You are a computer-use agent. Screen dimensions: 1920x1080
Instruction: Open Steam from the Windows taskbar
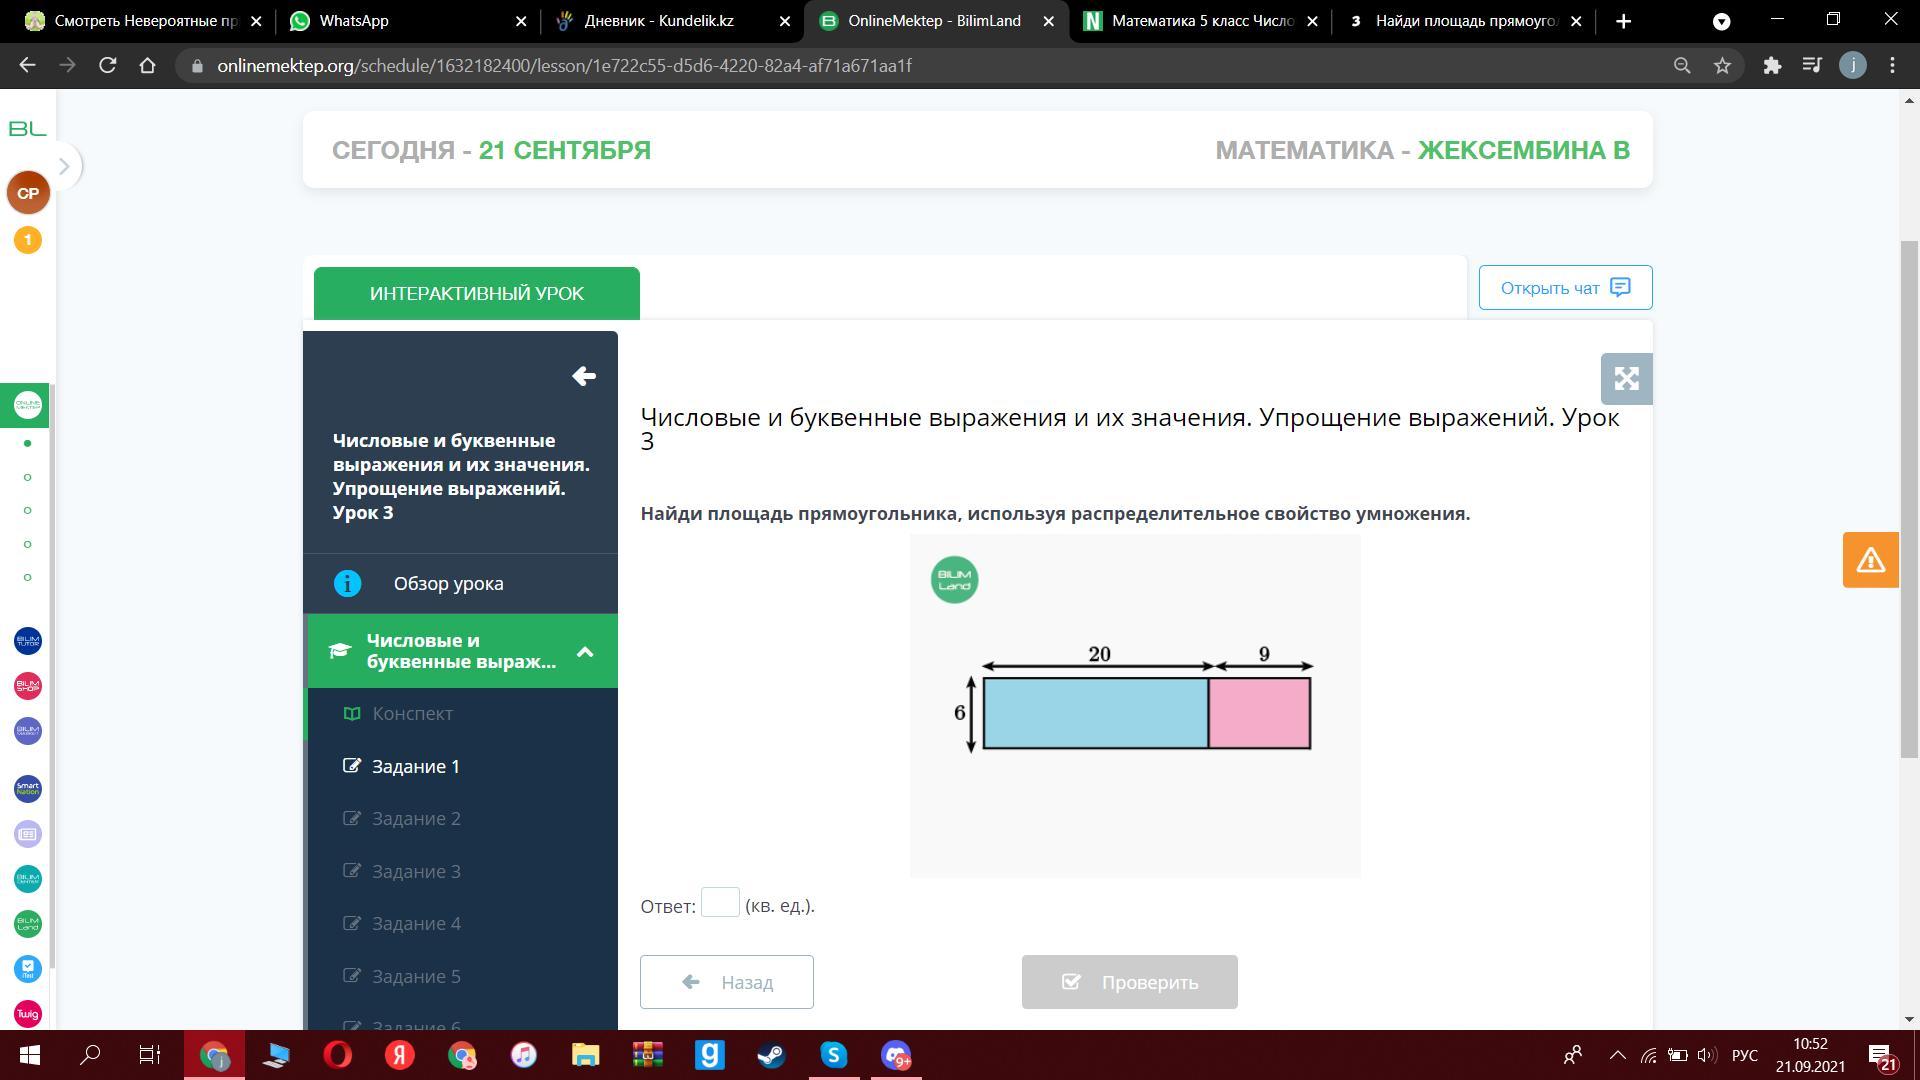[x=771, y=1056]
